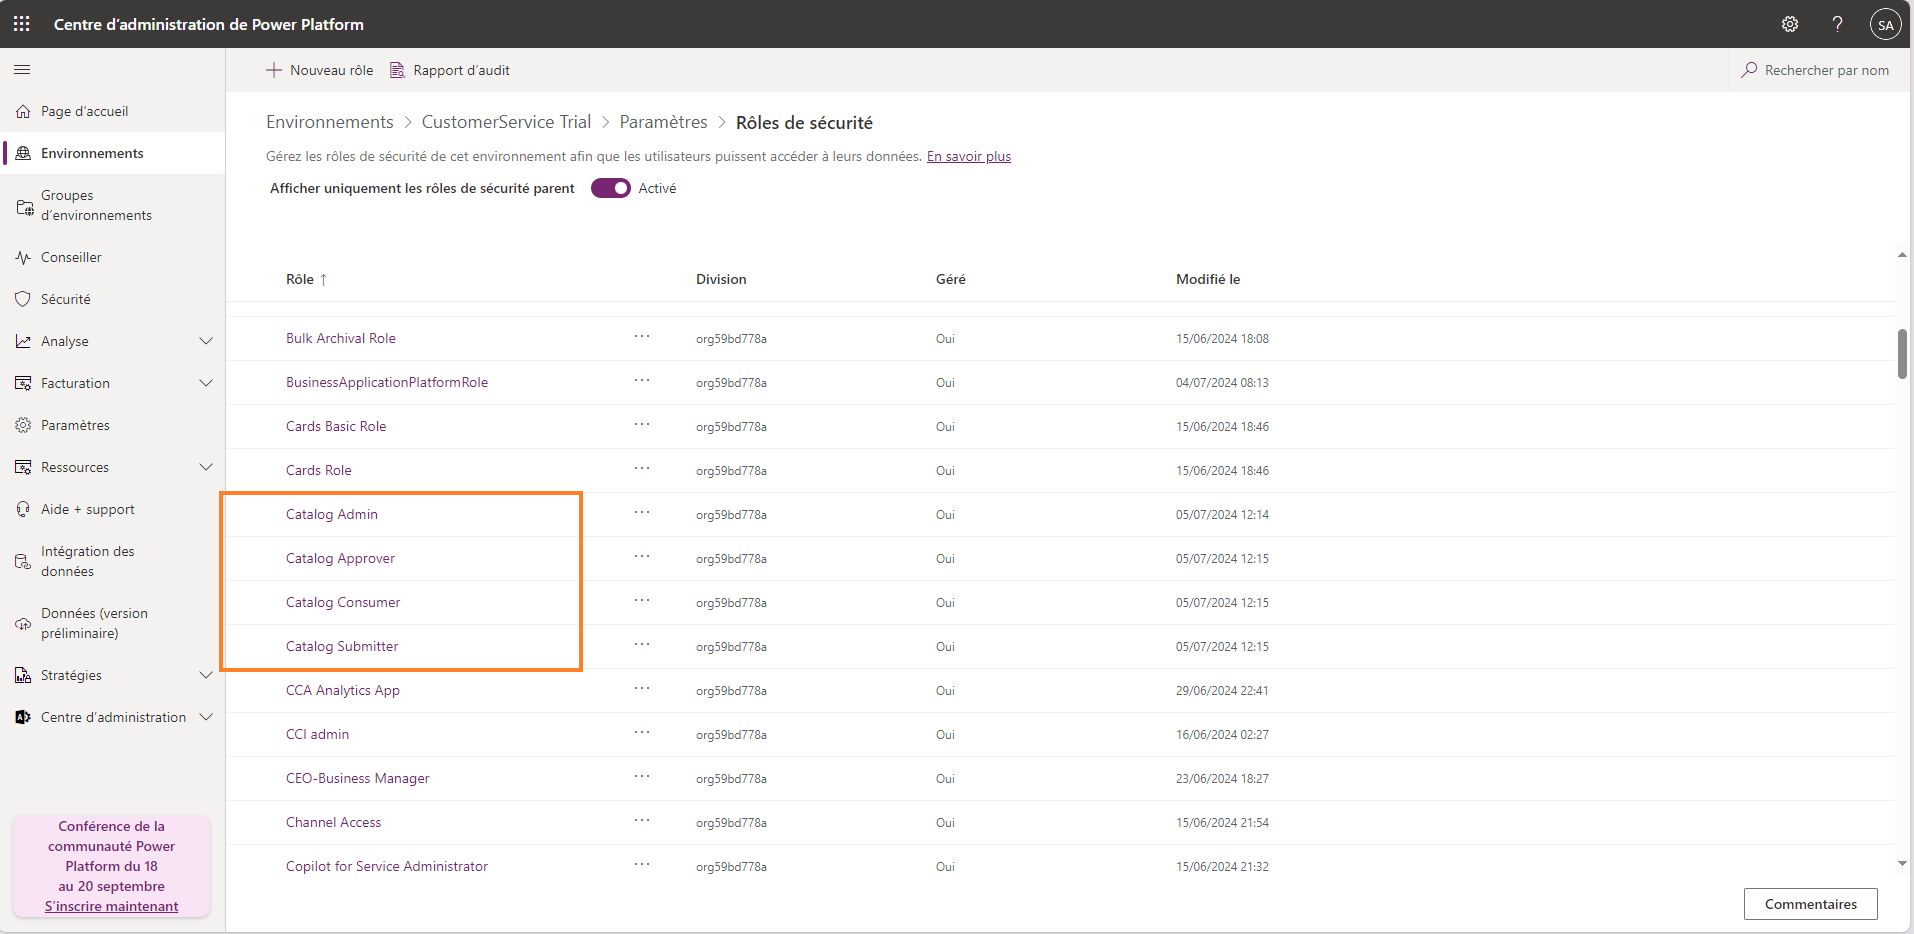The image size is (1914, 934).
Task: Open more options for Catalog Admin
Action: 642,513
